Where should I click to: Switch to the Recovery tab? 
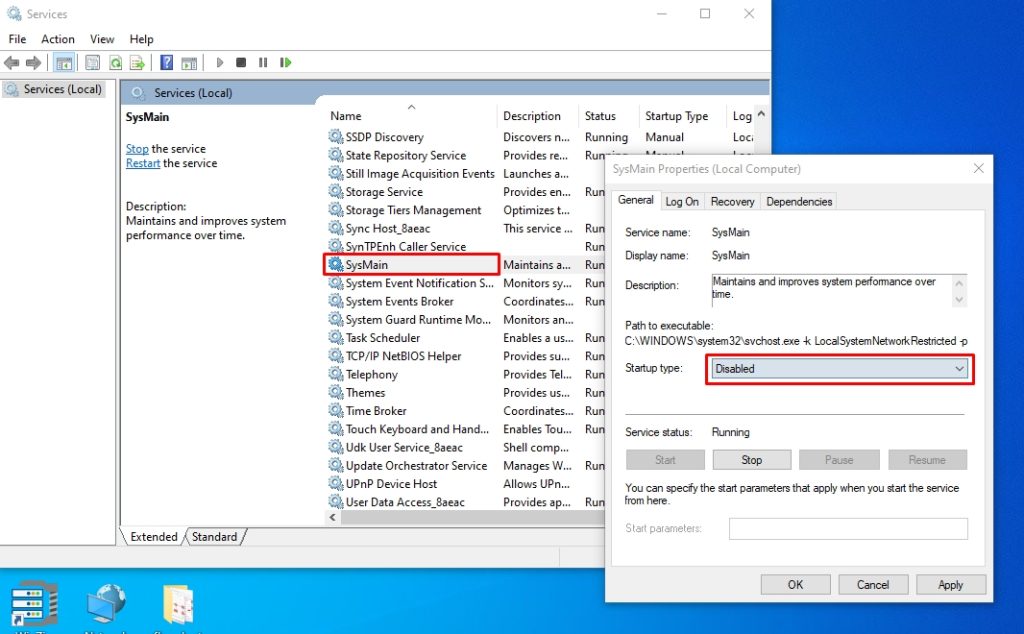click(x=732, y=202)
